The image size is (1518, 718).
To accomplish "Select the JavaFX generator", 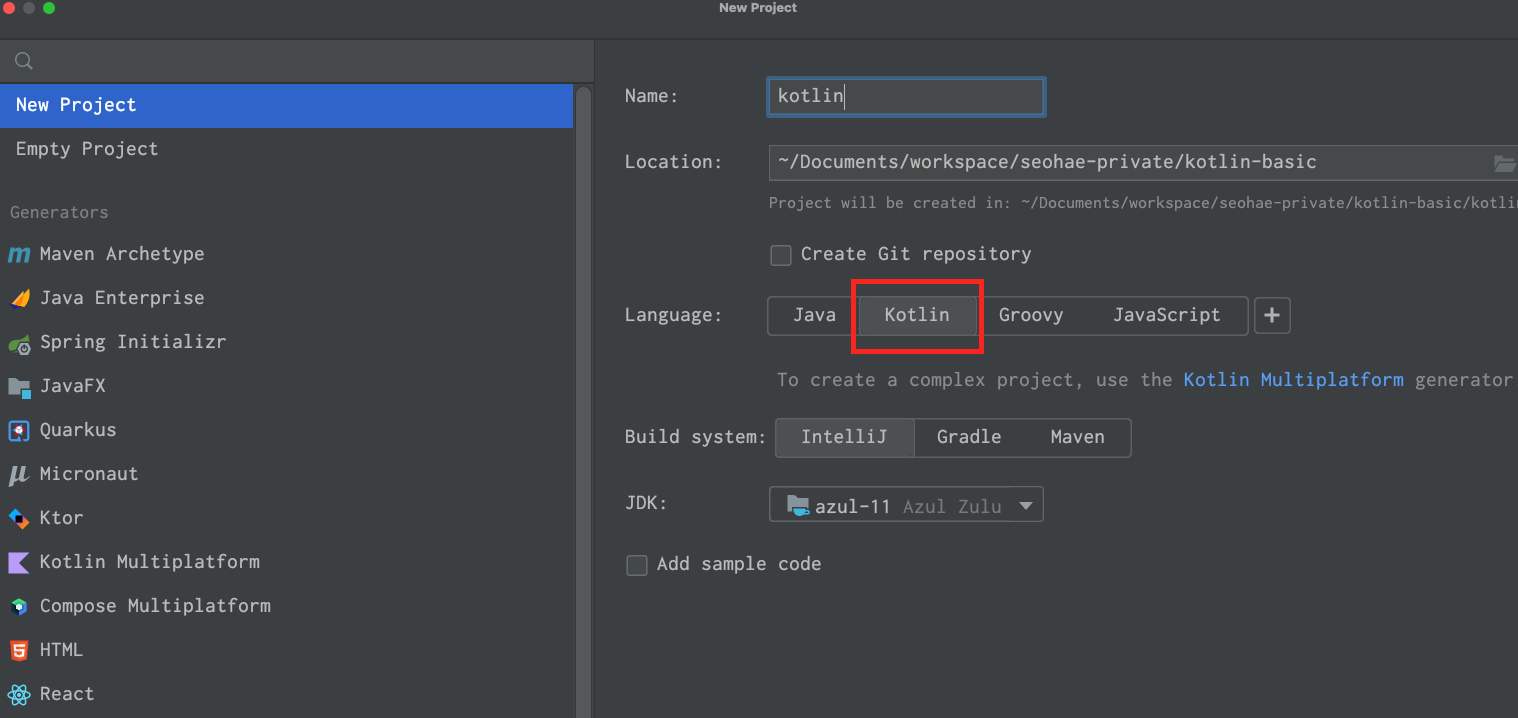I will [286, 386].
